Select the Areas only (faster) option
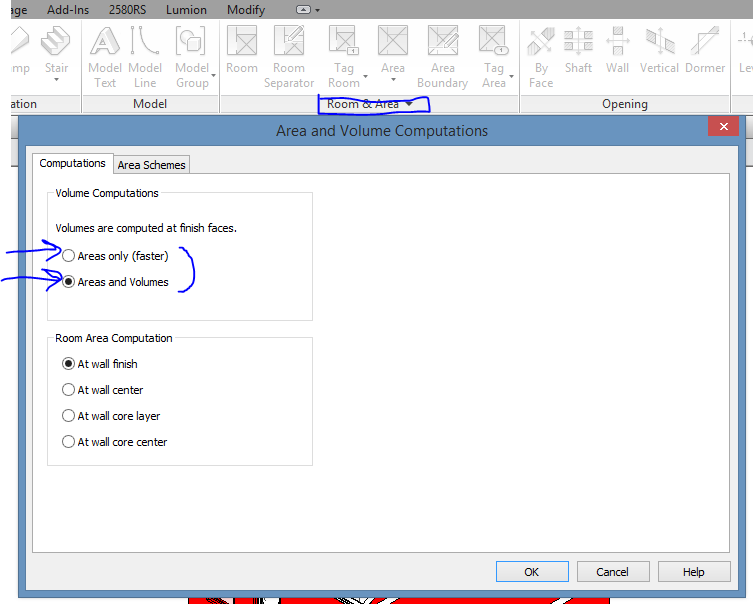This screenshot has width=753, height=604. (x=69, y=256)
